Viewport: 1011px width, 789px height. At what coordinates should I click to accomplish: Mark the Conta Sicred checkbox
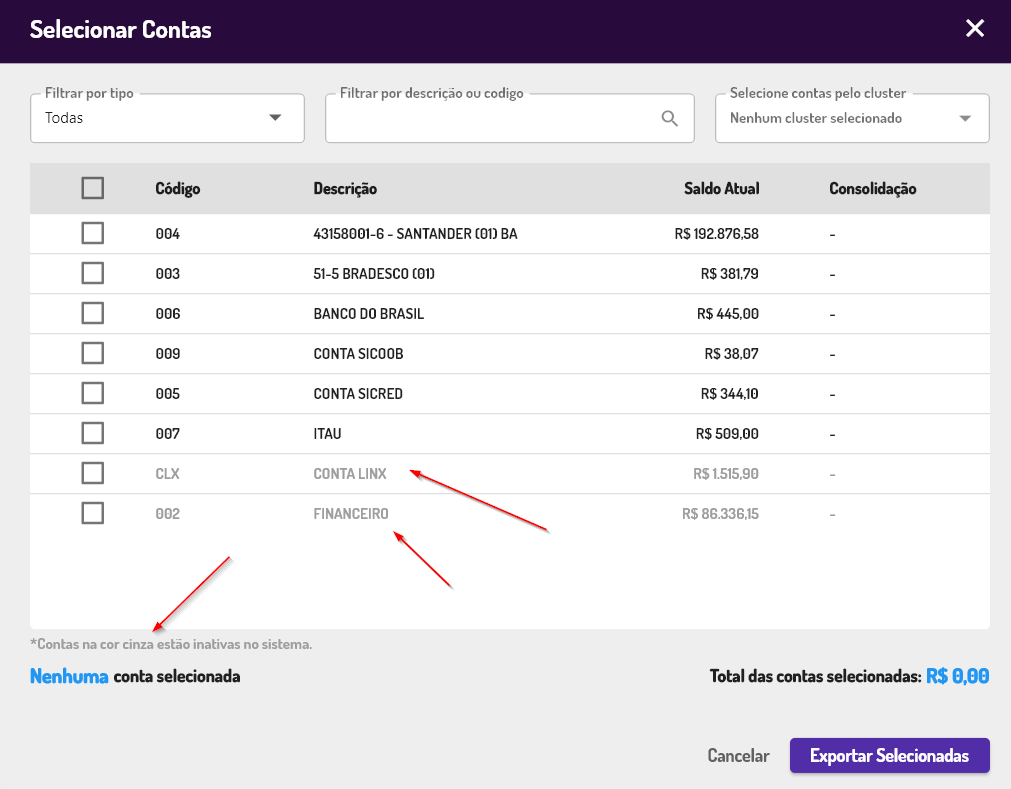[x=93, y=394]
